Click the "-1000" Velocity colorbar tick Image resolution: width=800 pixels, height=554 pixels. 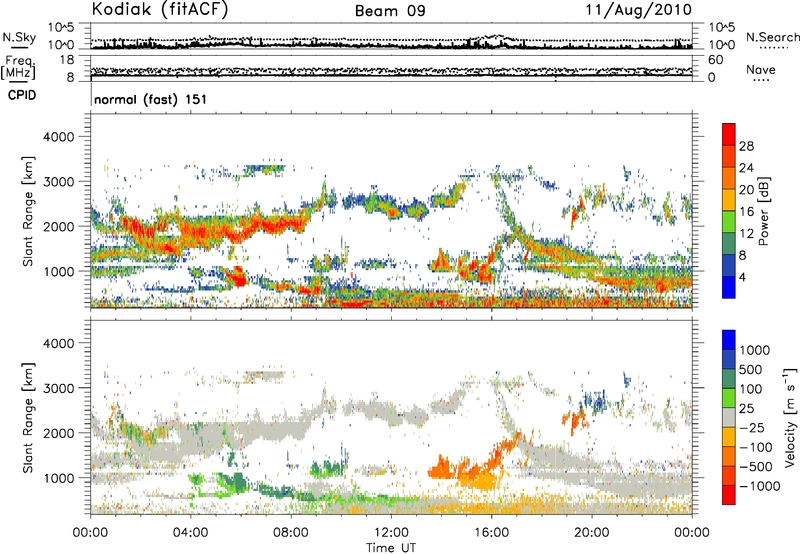tap(759, 486)
